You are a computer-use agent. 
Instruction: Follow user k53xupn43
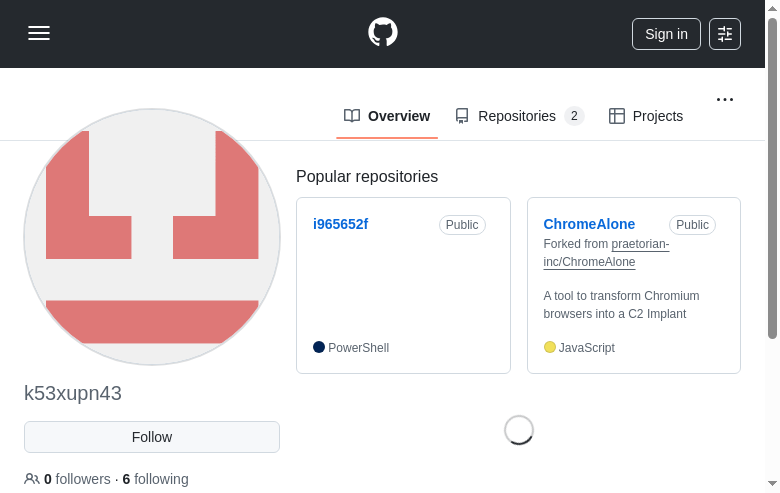(x=152, y=437)
